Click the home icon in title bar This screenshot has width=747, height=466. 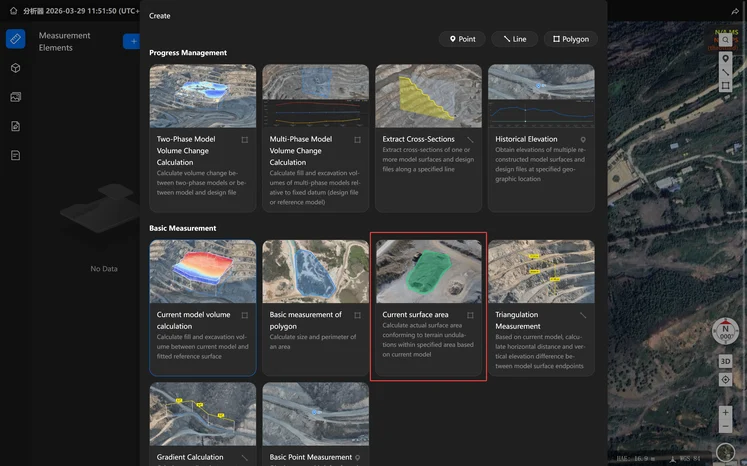(x=13, y=10)
